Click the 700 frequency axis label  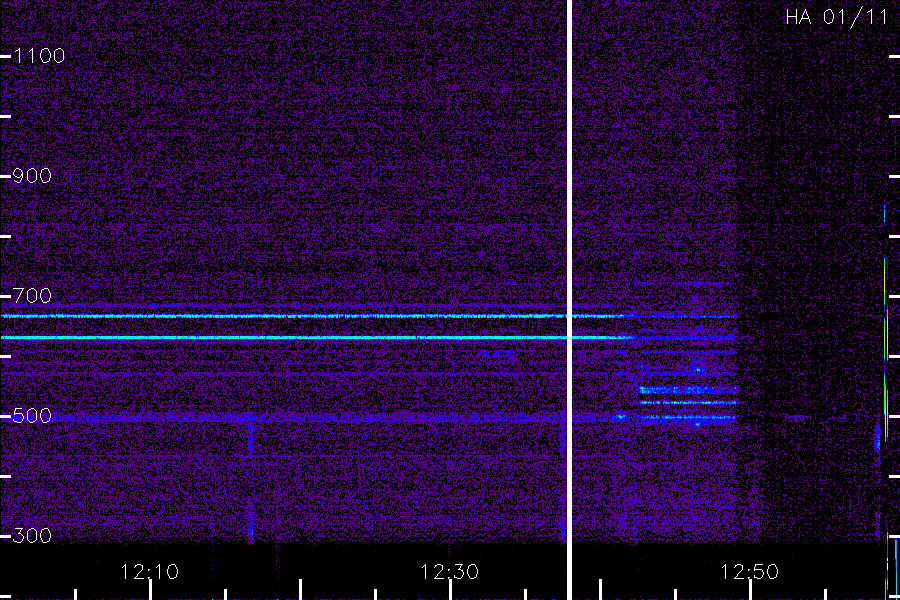pyautogui.click(x=32, y=296)
